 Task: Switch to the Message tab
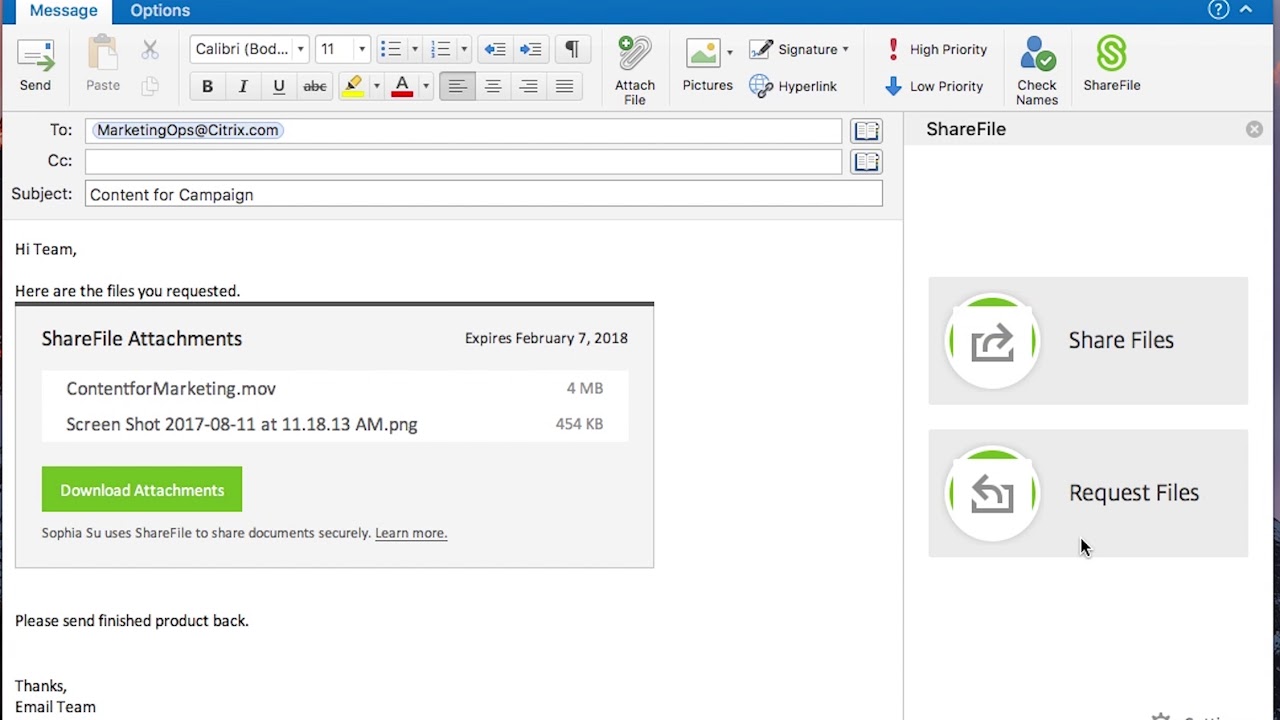[x=63, y=11]
